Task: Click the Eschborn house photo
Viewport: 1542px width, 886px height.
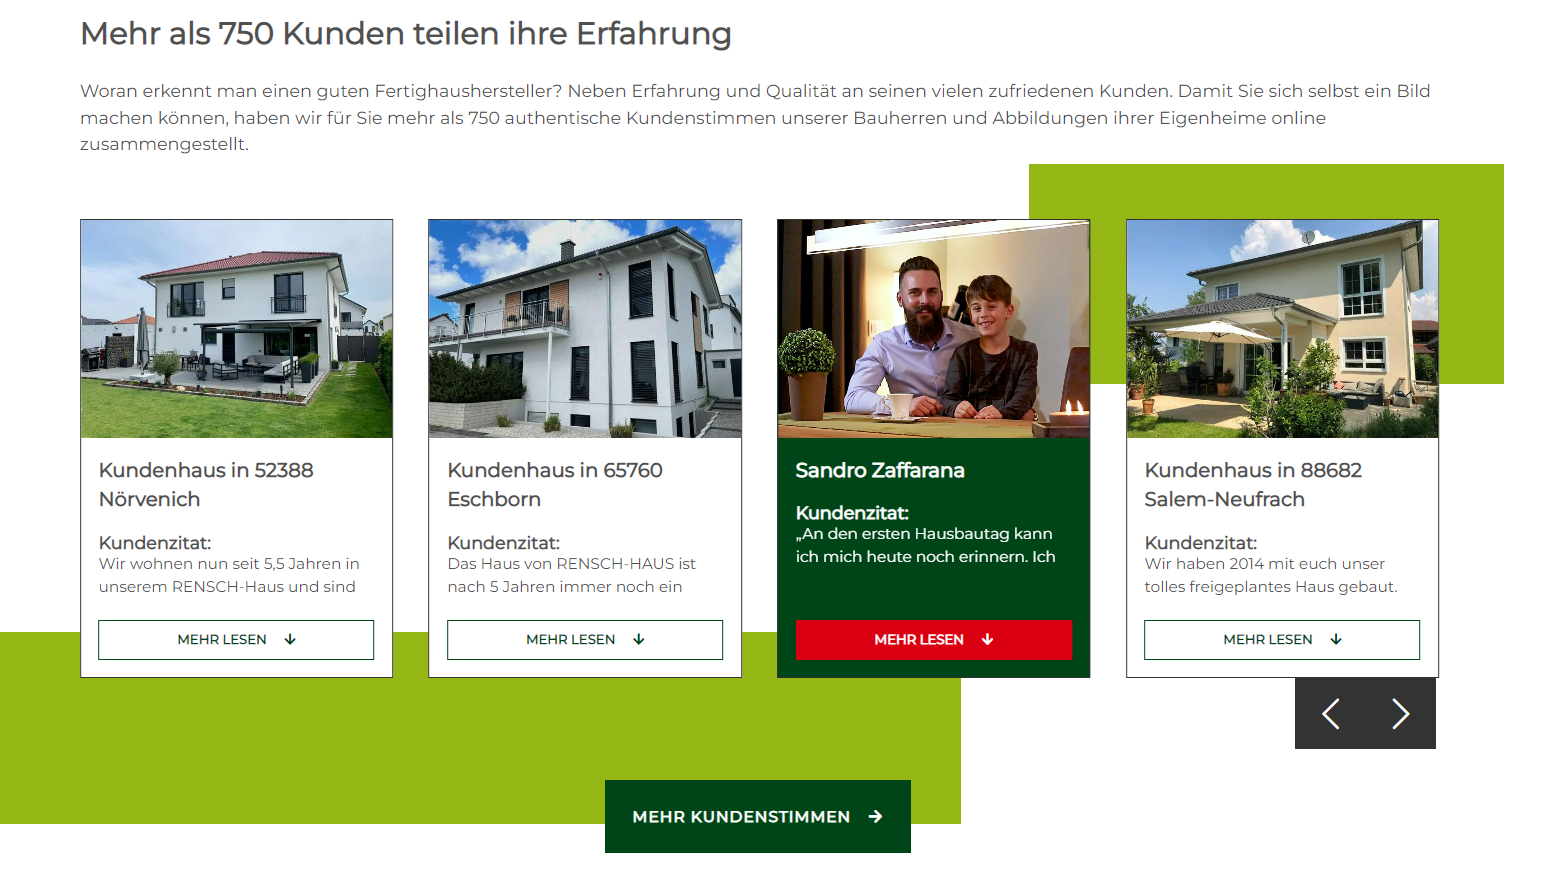Action: 585,329
